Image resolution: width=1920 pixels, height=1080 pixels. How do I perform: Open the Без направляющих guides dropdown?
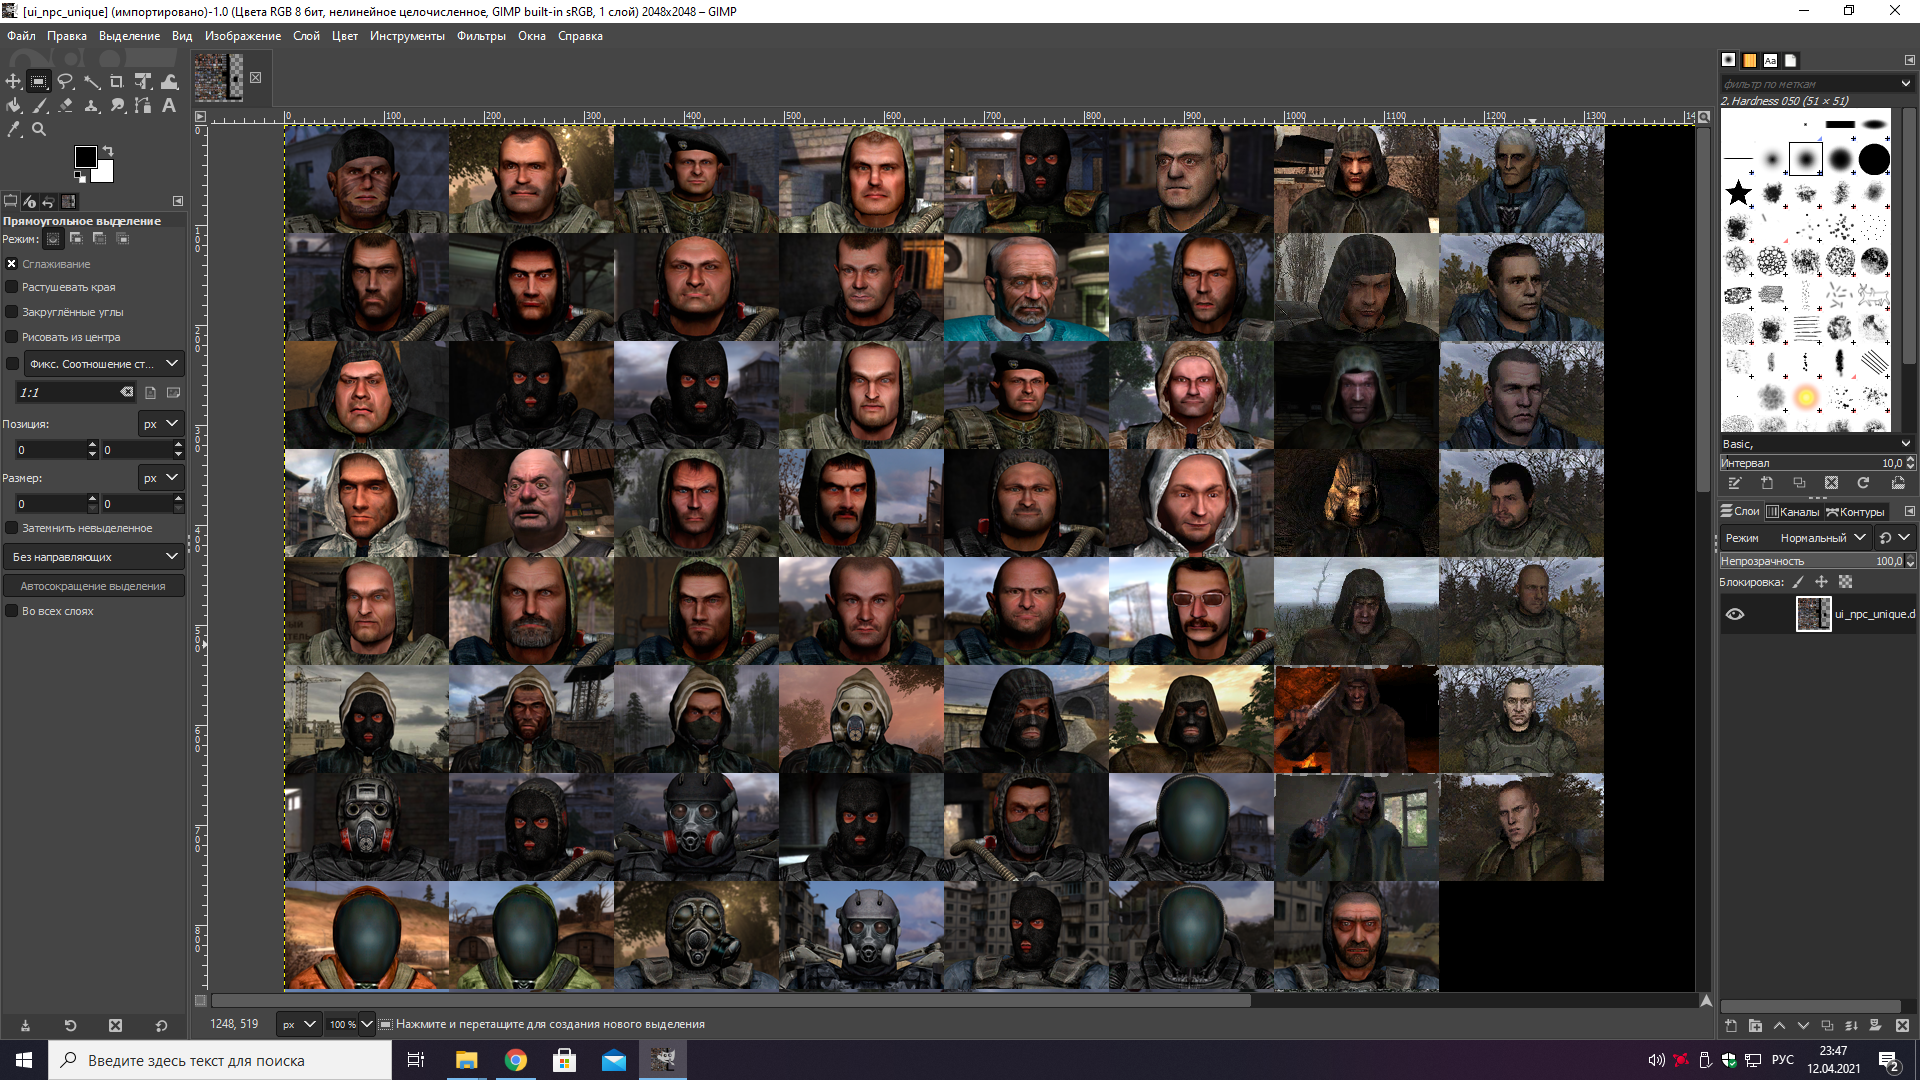pos(94,557)
